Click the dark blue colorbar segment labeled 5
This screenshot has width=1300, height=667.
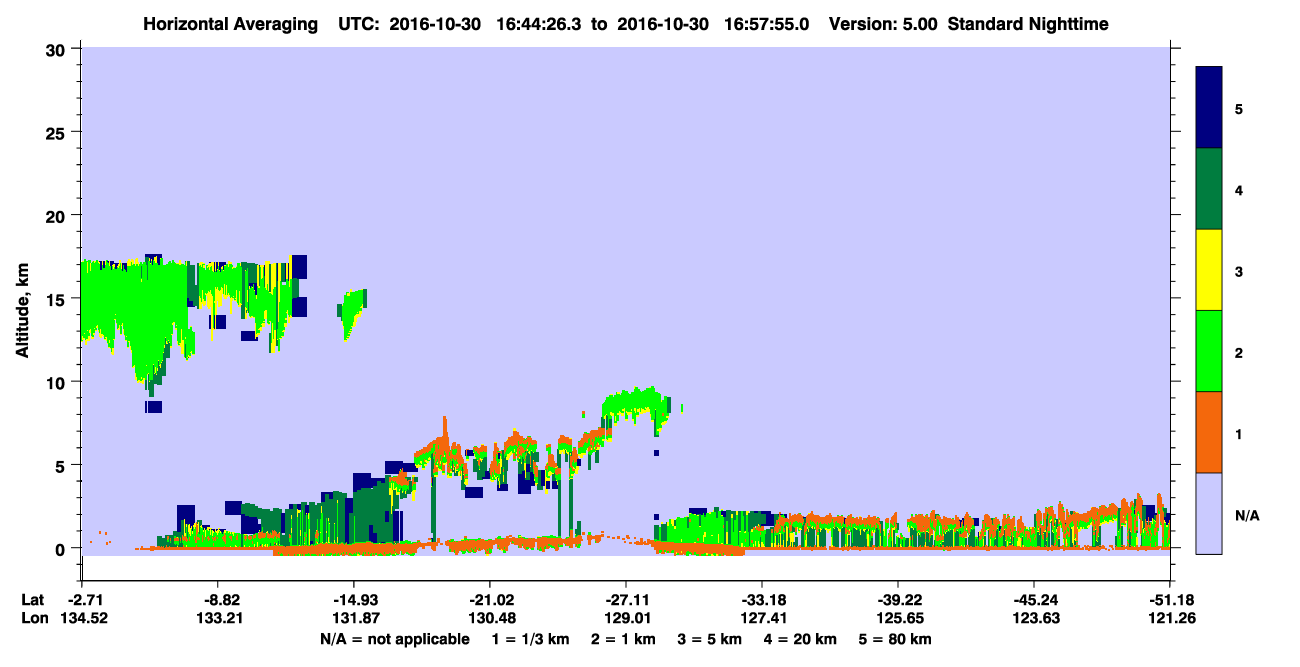(1209, 108)
